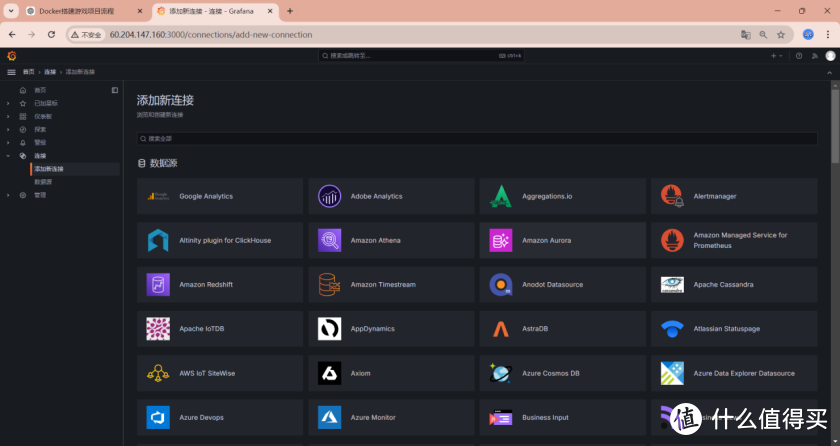Click 首页 in the breadcrumb

(28, 72)
